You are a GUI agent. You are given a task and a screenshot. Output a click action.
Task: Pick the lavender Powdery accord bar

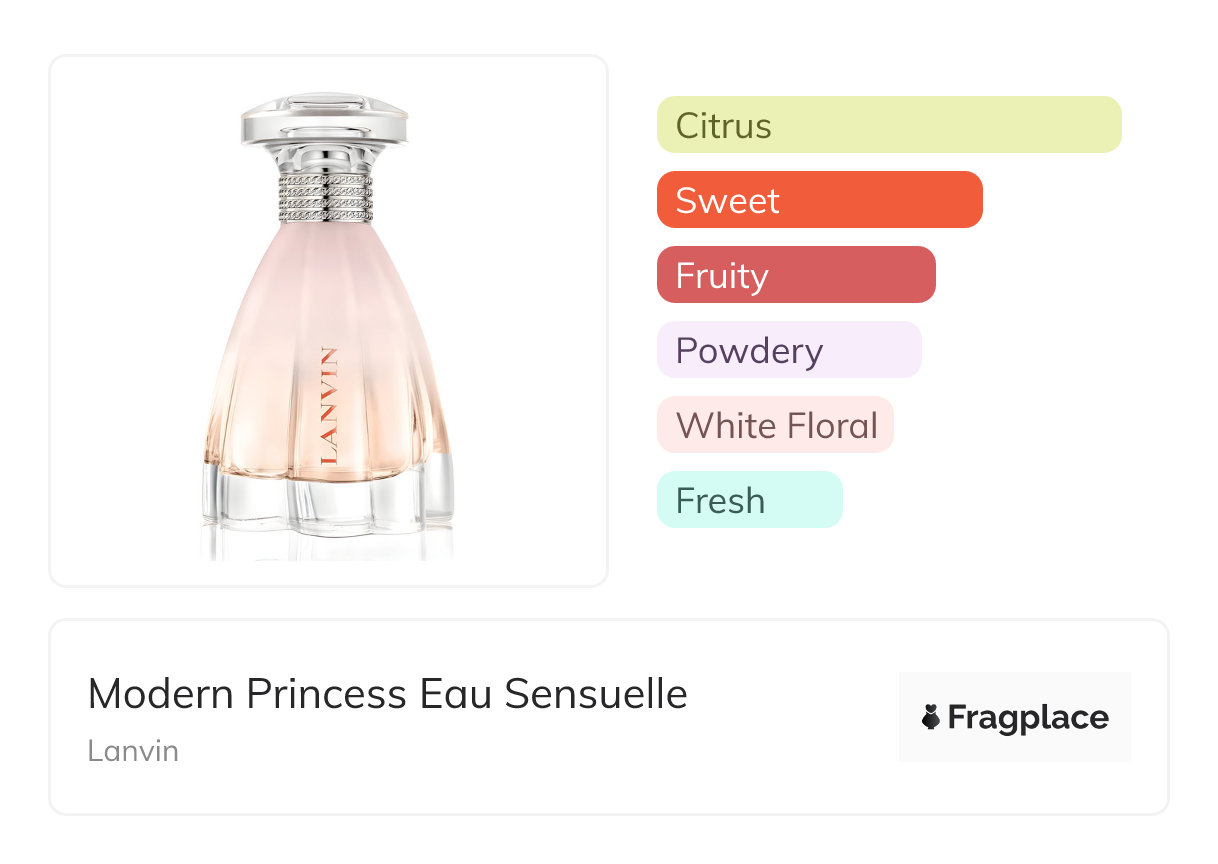(x=788, y=350)
